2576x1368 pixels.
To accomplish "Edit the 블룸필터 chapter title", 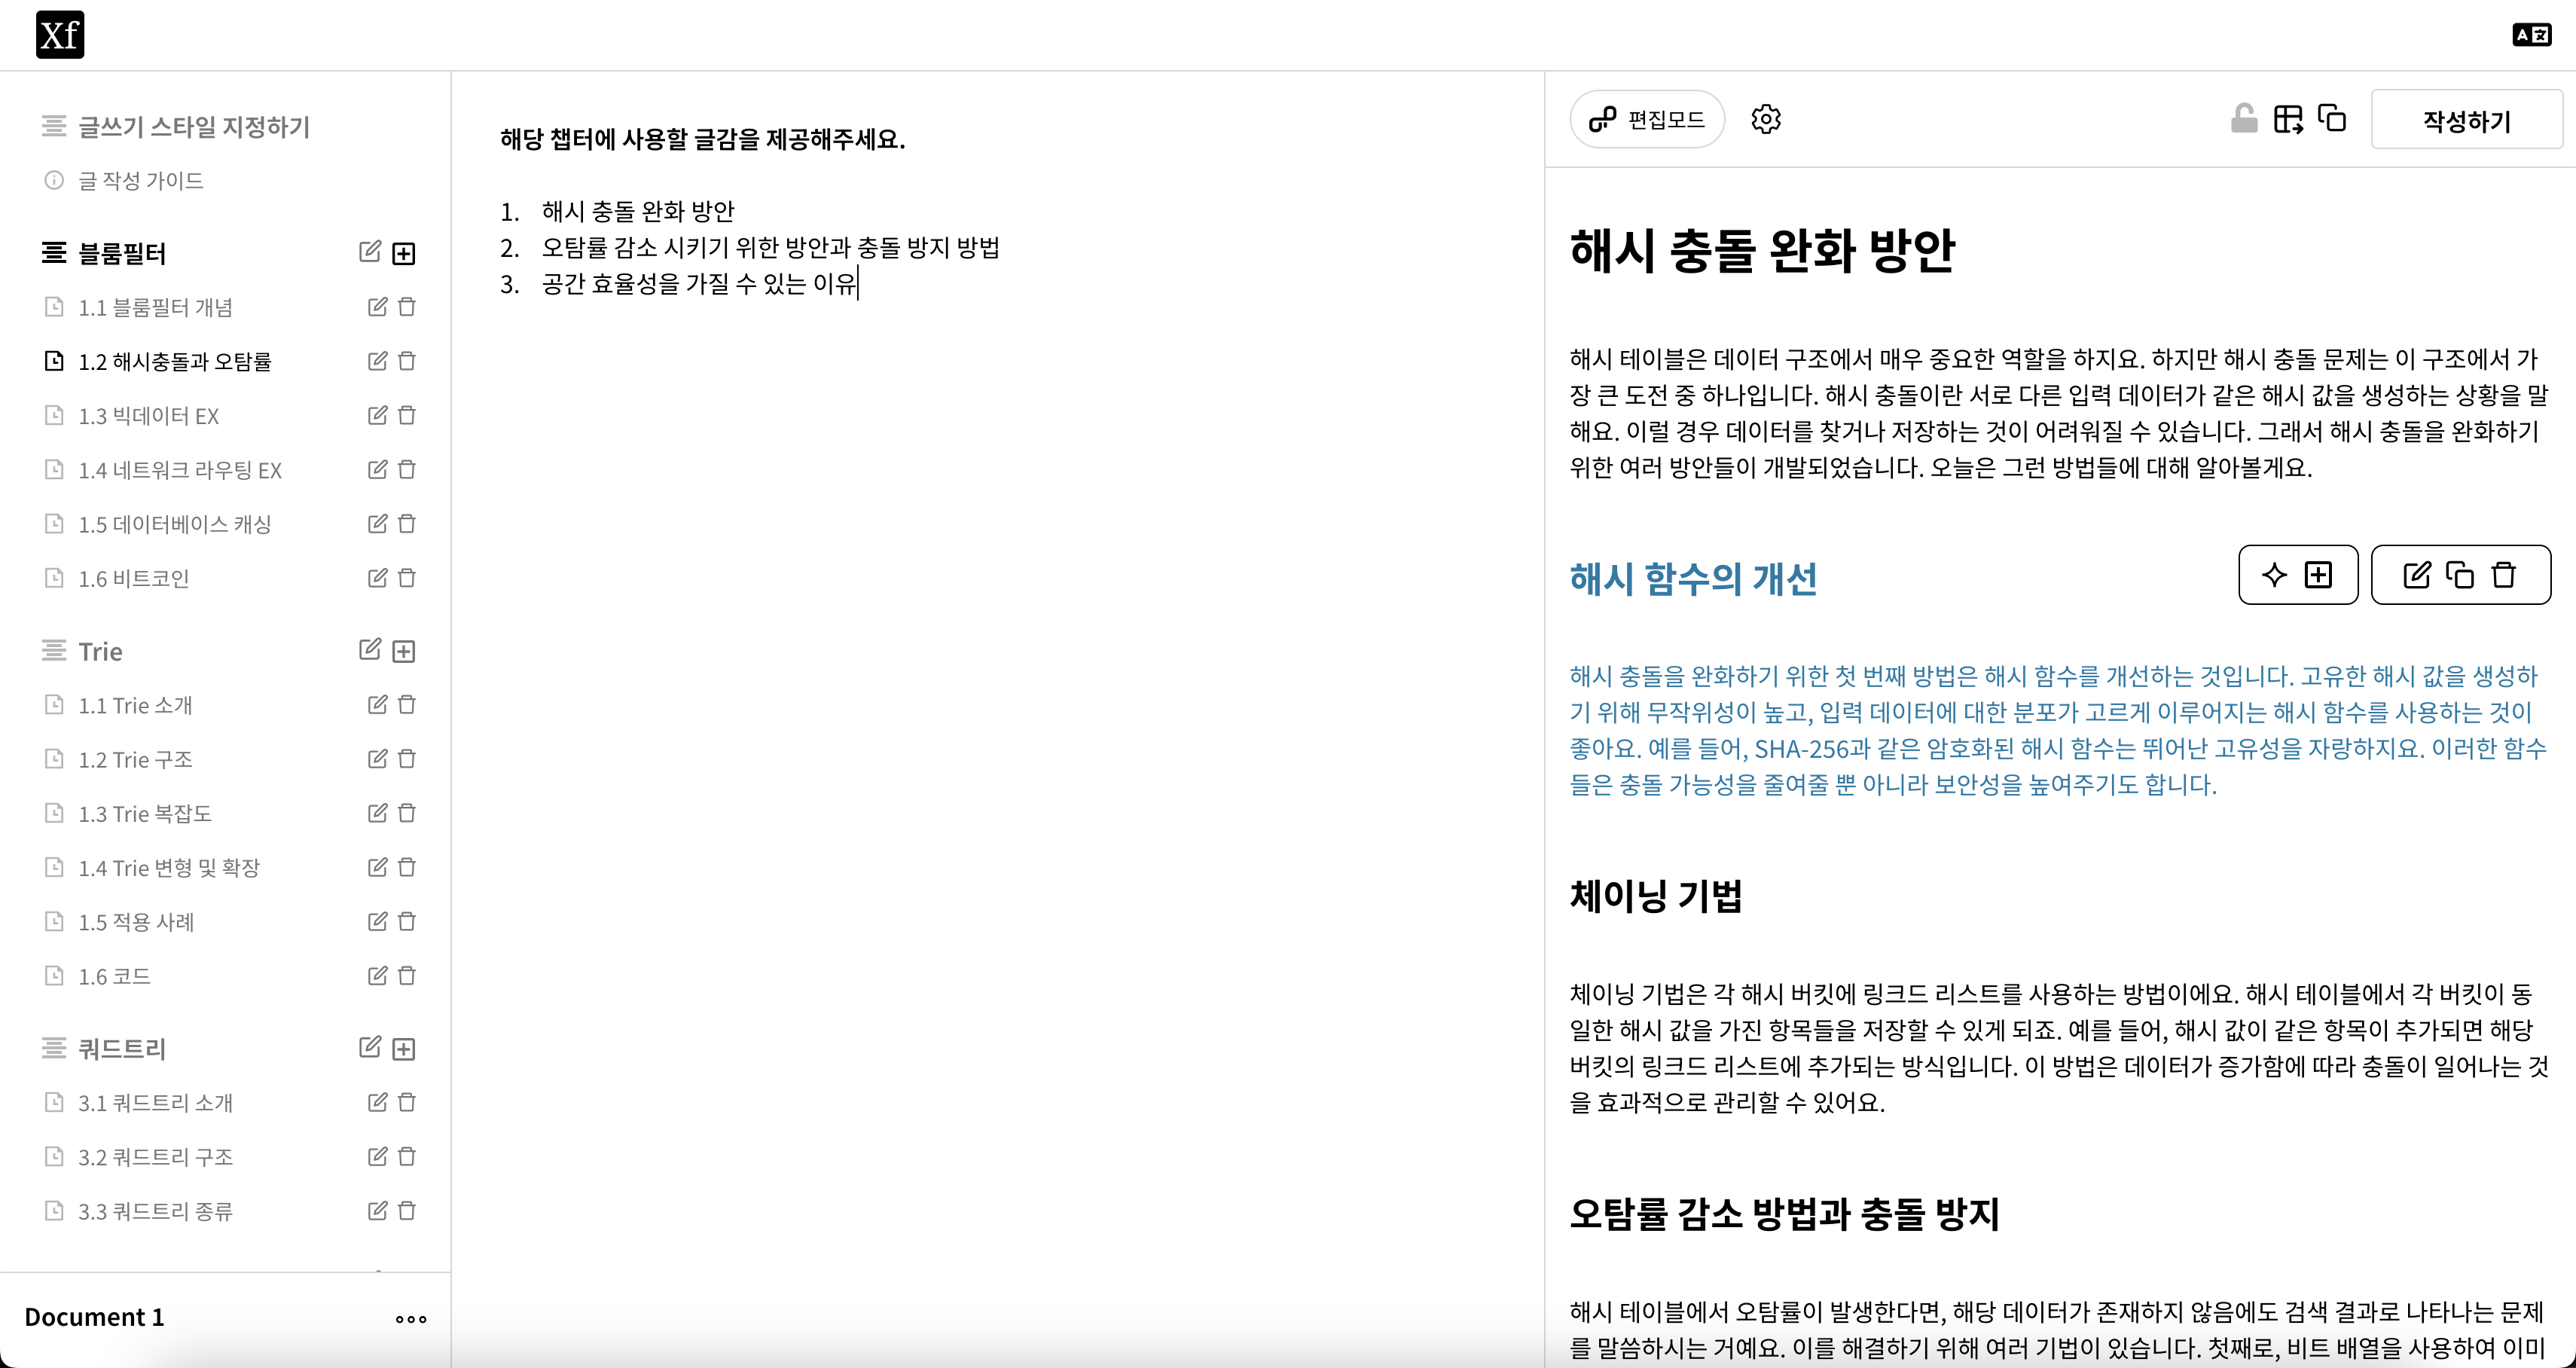I will (x=370, y=252).
